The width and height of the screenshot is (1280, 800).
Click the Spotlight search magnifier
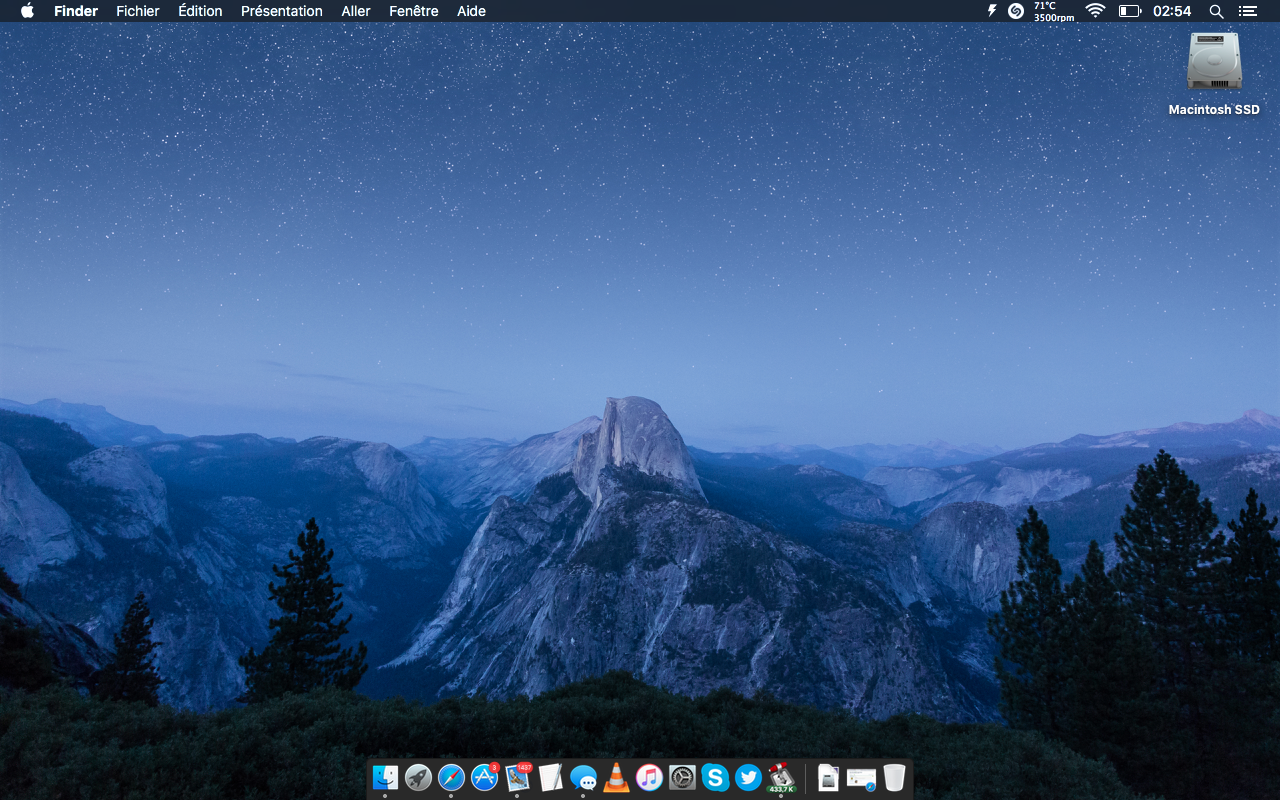(1216, 11)
